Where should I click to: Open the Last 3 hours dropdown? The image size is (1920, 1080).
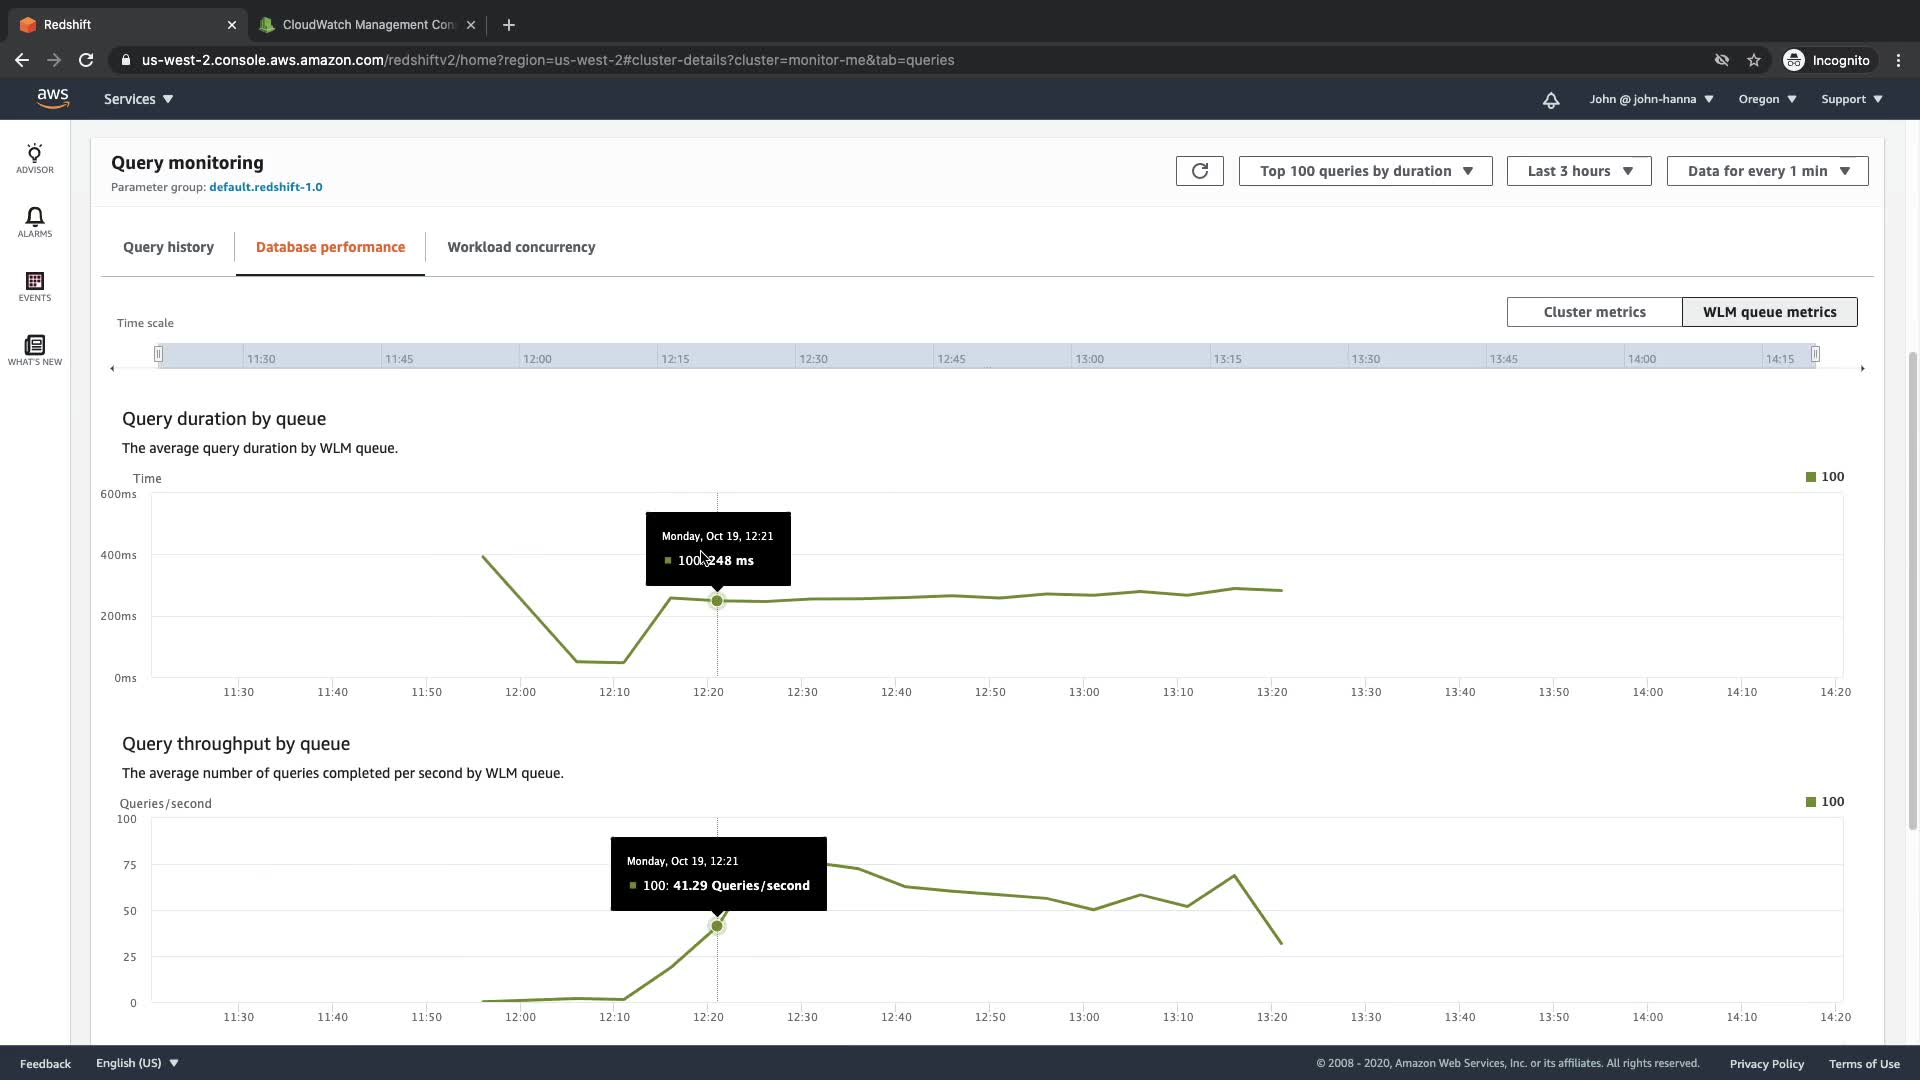pyautogui.click(x=1578, y=171)
